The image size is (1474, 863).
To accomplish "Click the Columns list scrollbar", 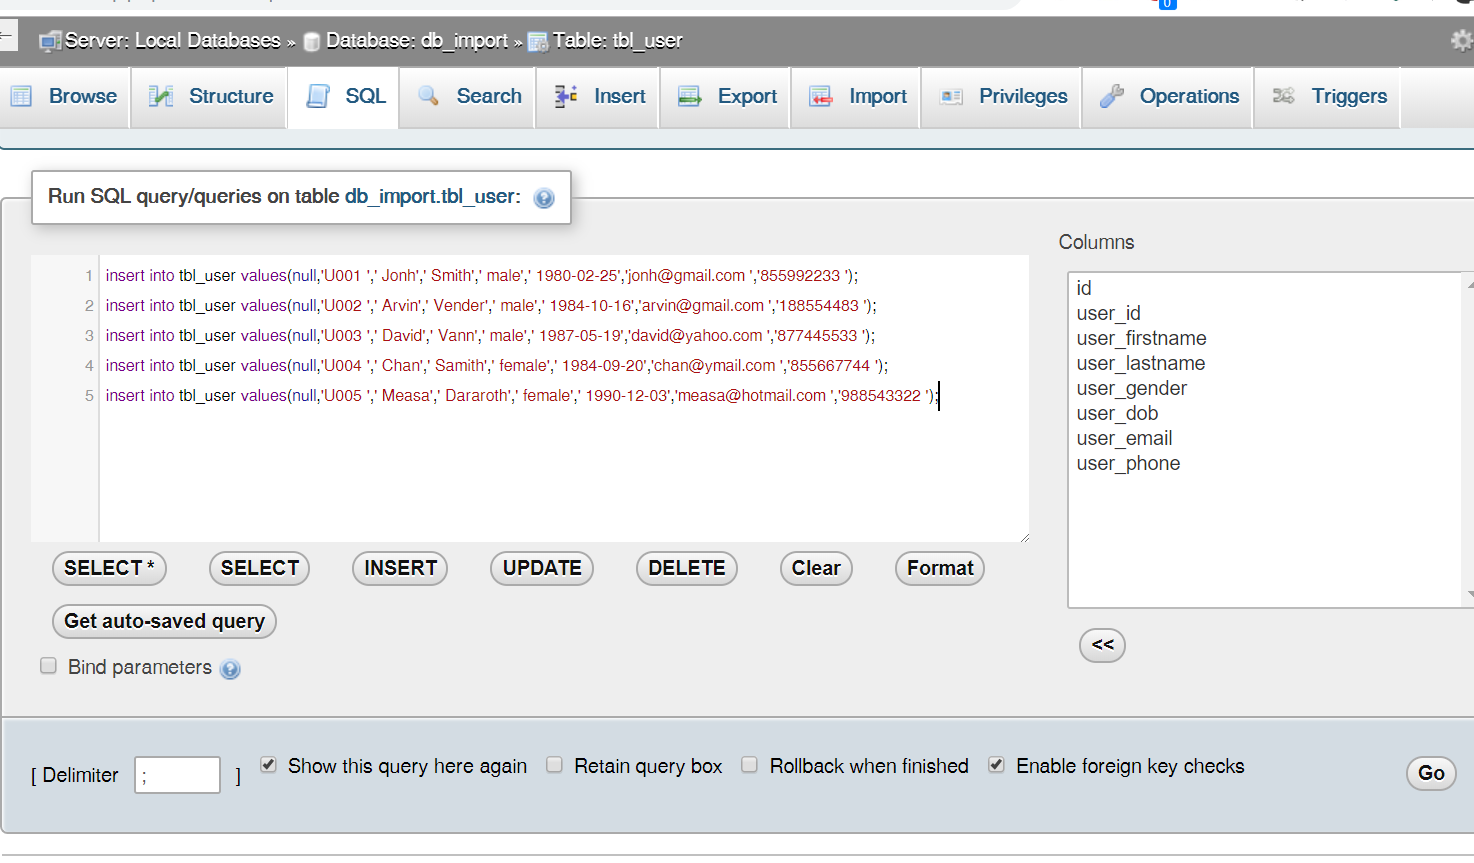I will coord(1468,440).
